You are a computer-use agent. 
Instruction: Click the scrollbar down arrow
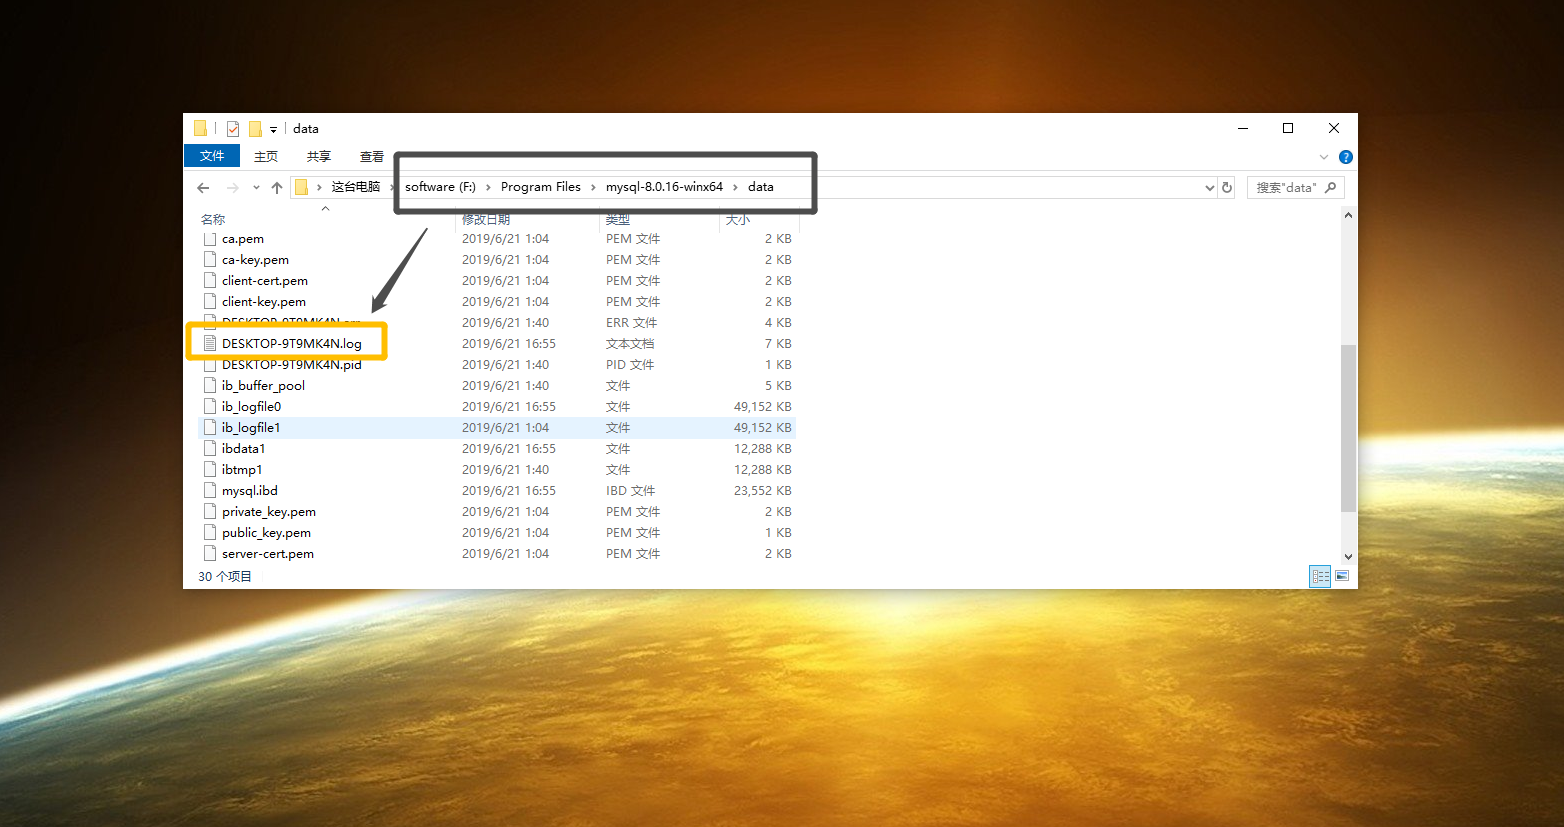(x=1348, y=557)
